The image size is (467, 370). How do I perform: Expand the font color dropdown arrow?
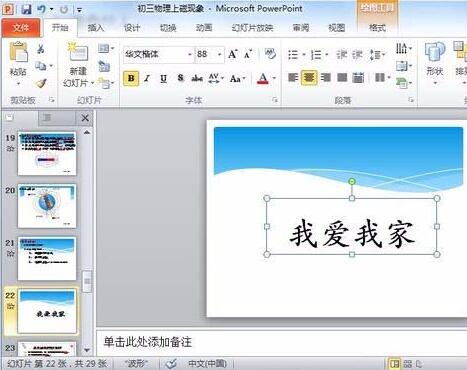click(x=274, y=79)
